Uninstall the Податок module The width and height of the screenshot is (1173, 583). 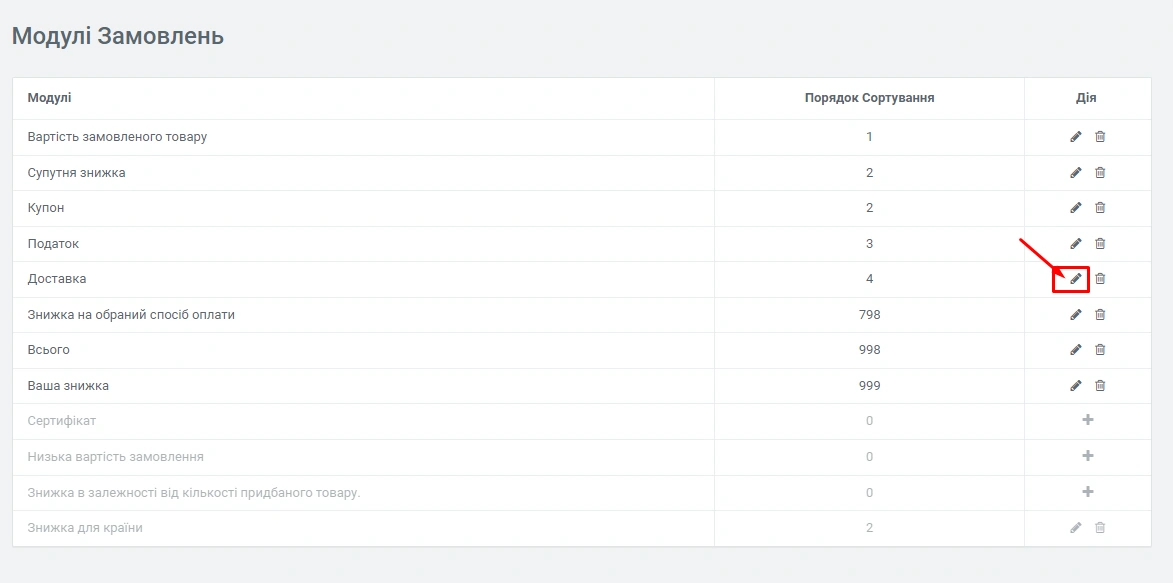(x=1100, y=244)
